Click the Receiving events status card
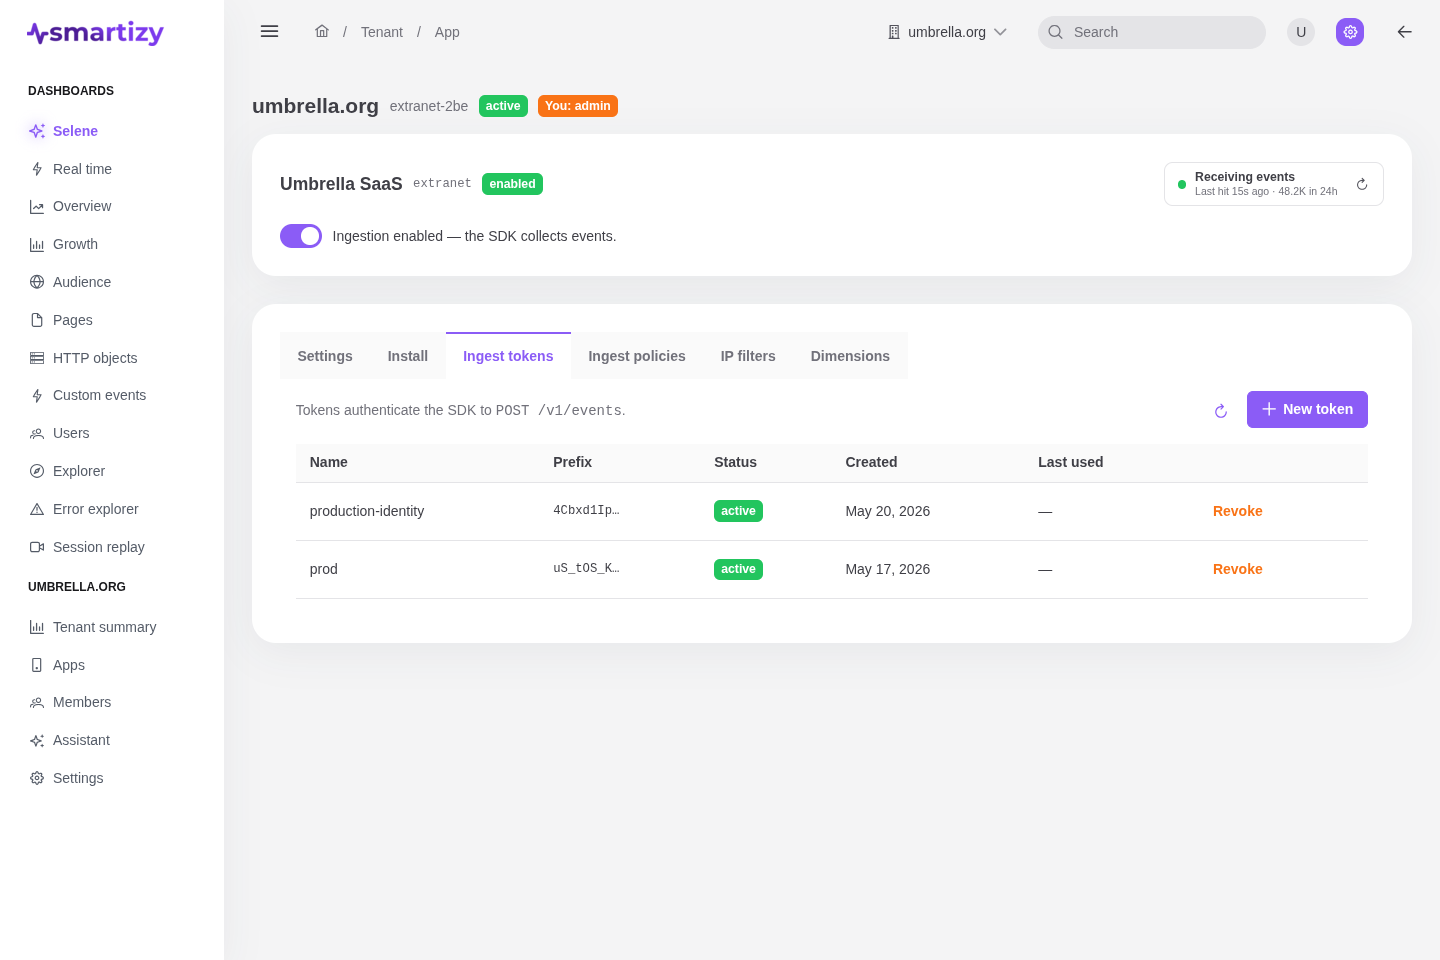Viewport: 1440px width, 960px height. pyautogui.click(x=1274, y=184)
